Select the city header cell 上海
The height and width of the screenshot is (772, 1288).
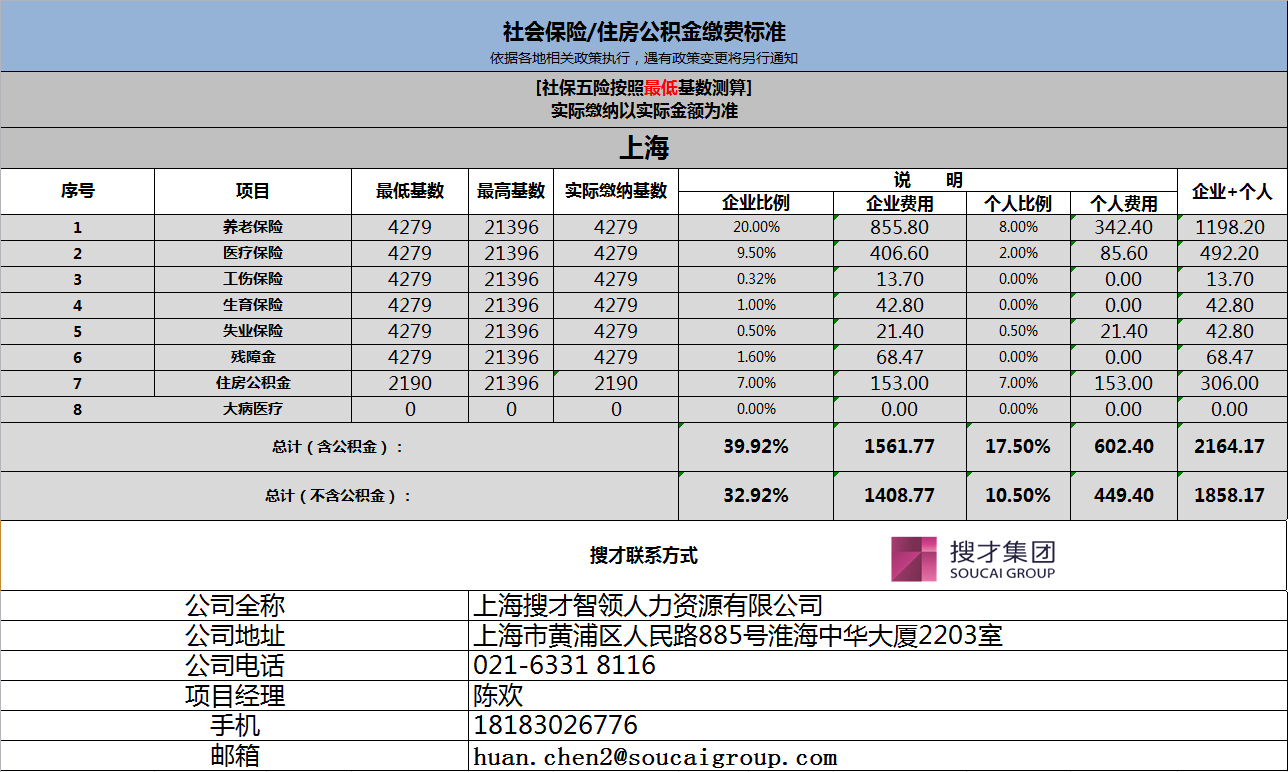pyautogui.click(x=644, y=149)
